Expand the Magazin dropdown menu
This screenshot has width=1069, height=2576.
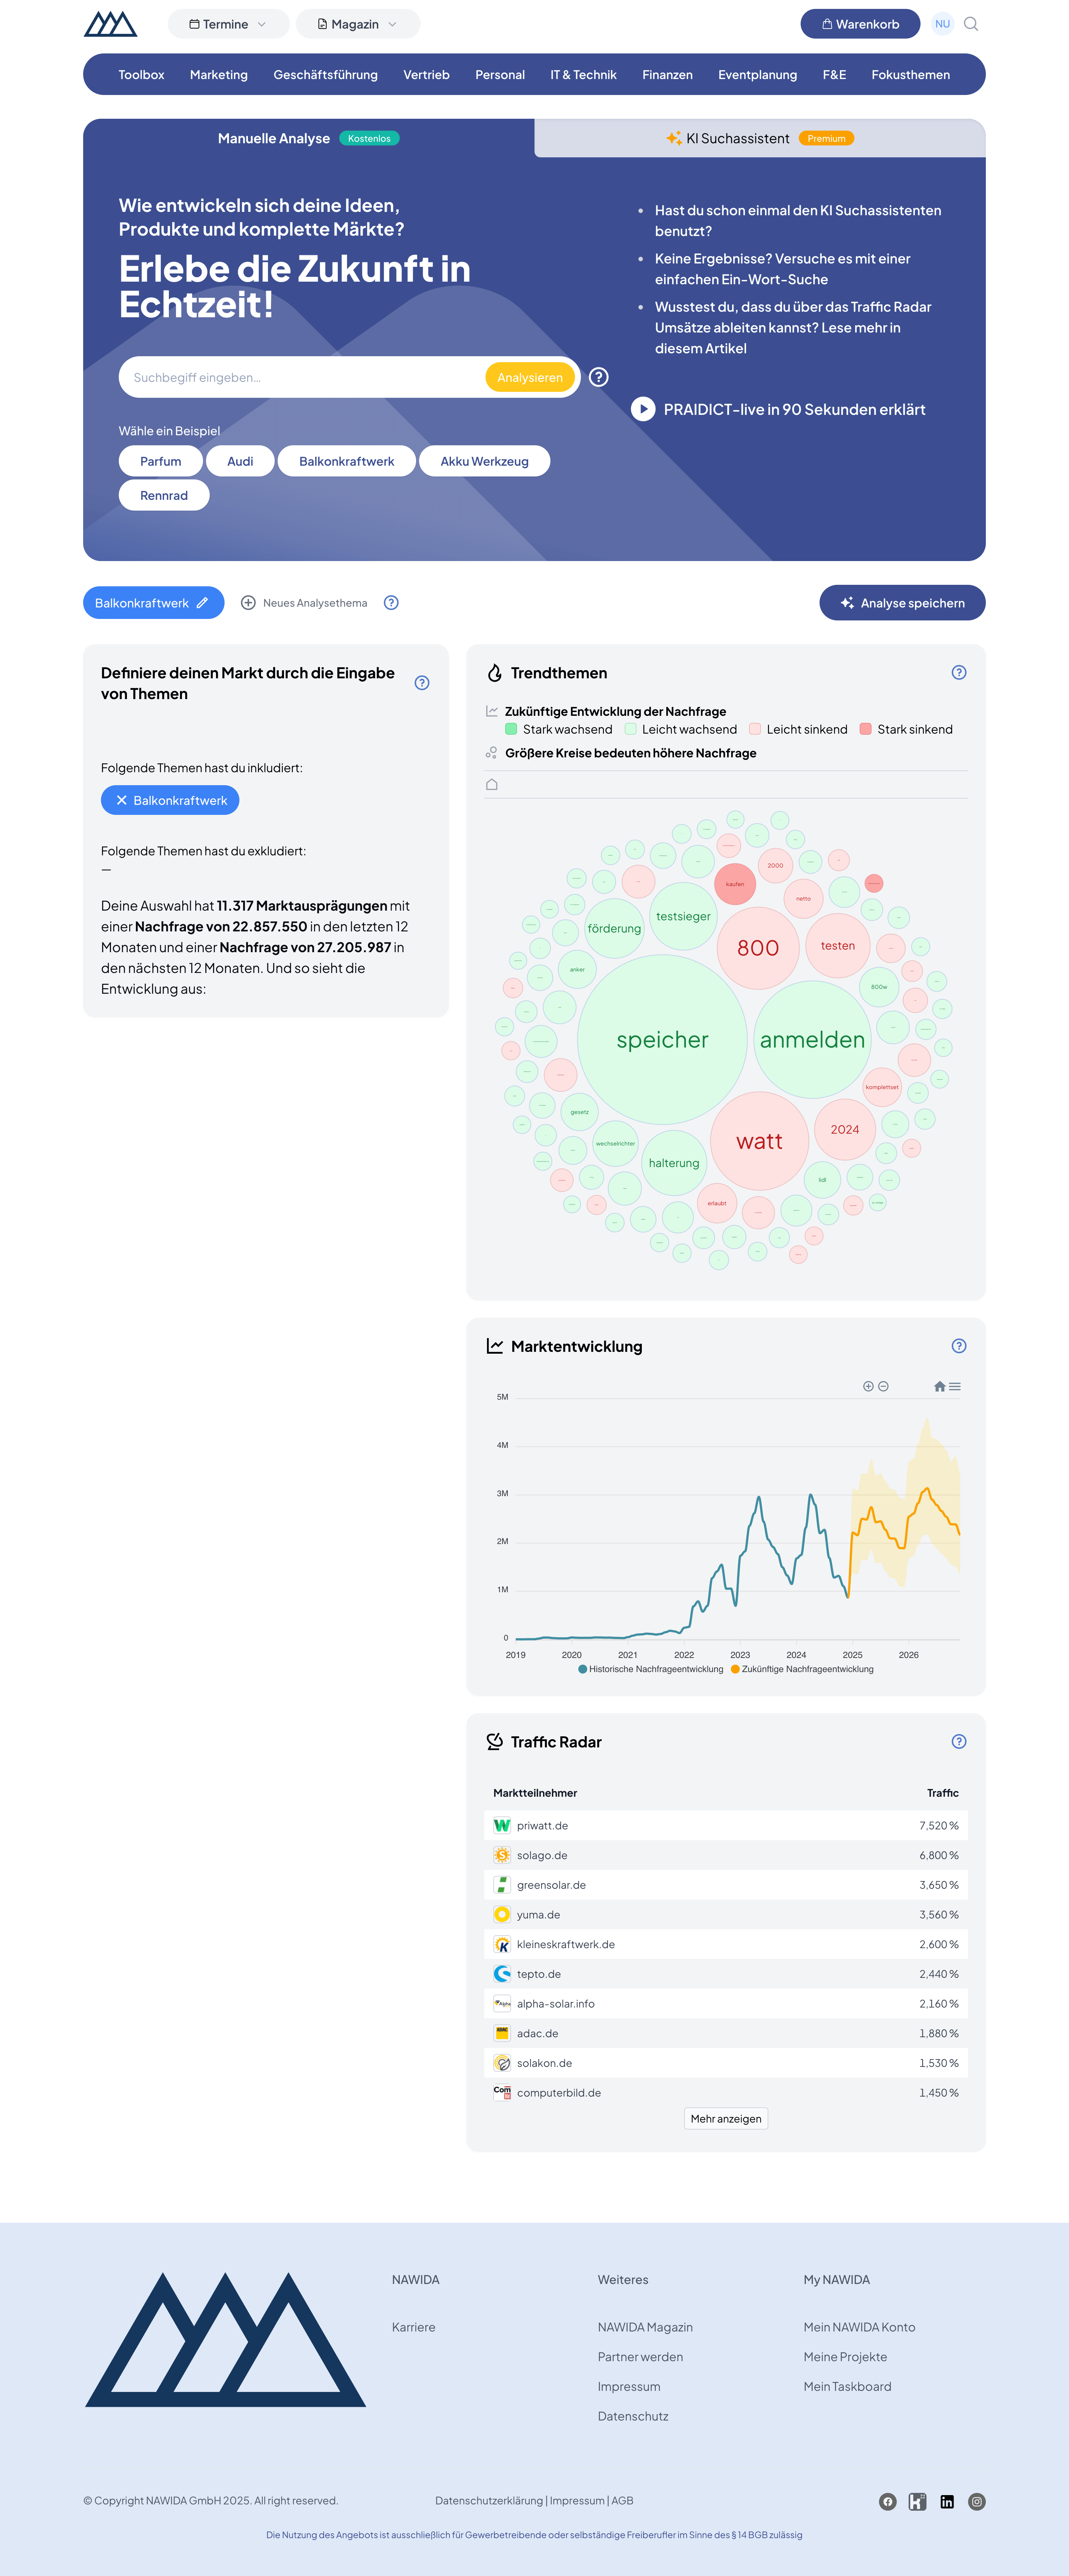click(x=357, y=24)
